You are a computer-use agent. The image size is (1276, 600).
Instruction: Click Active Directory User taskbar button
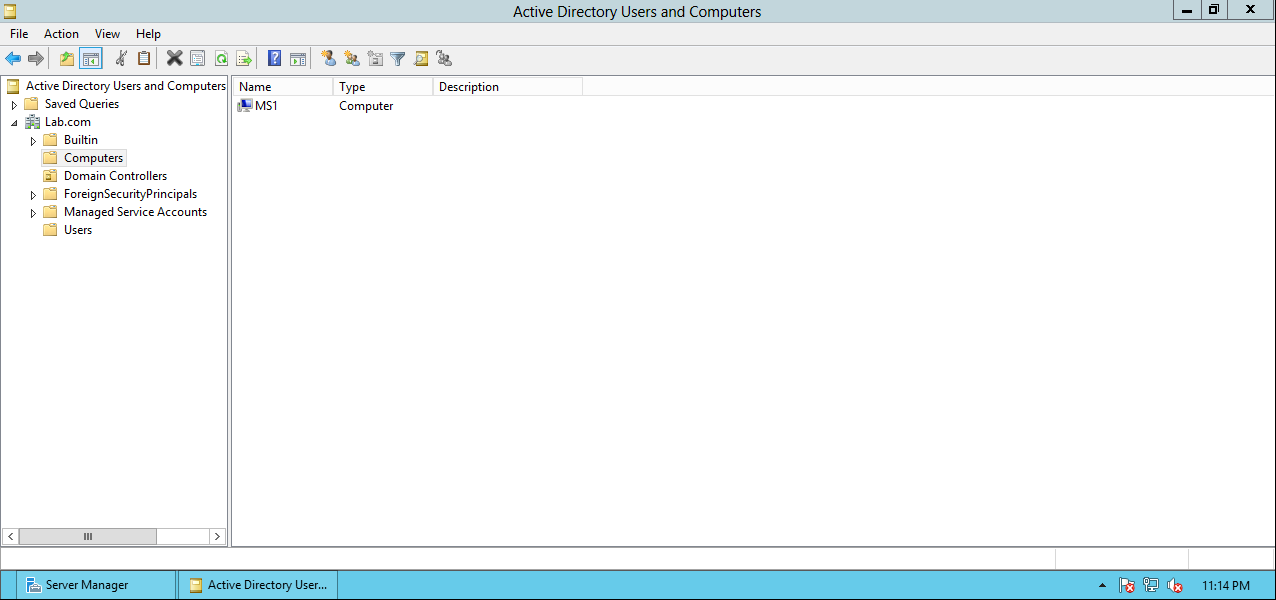(x=257, y=585)
